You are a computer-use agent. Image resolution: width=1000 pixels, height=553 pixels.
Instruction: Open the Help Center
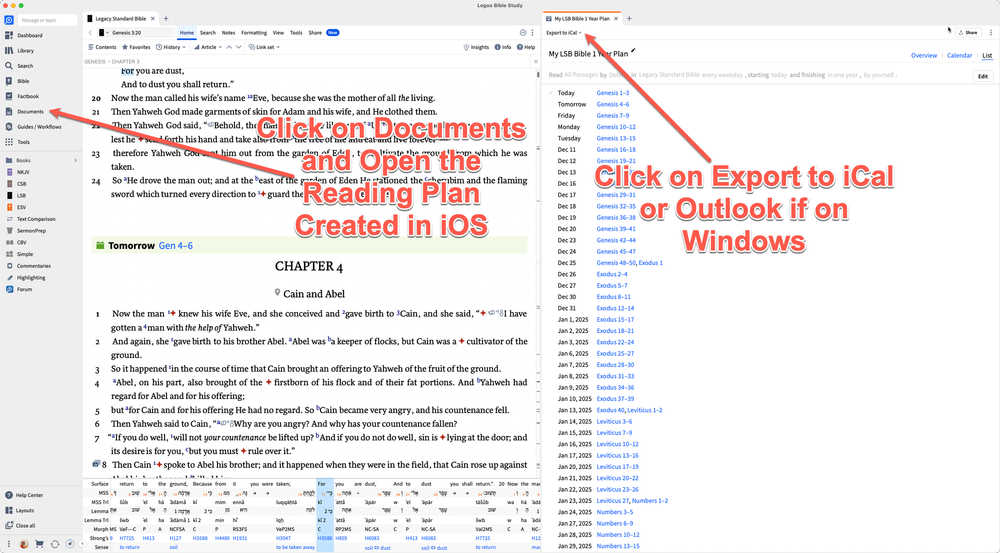[24, 495]
